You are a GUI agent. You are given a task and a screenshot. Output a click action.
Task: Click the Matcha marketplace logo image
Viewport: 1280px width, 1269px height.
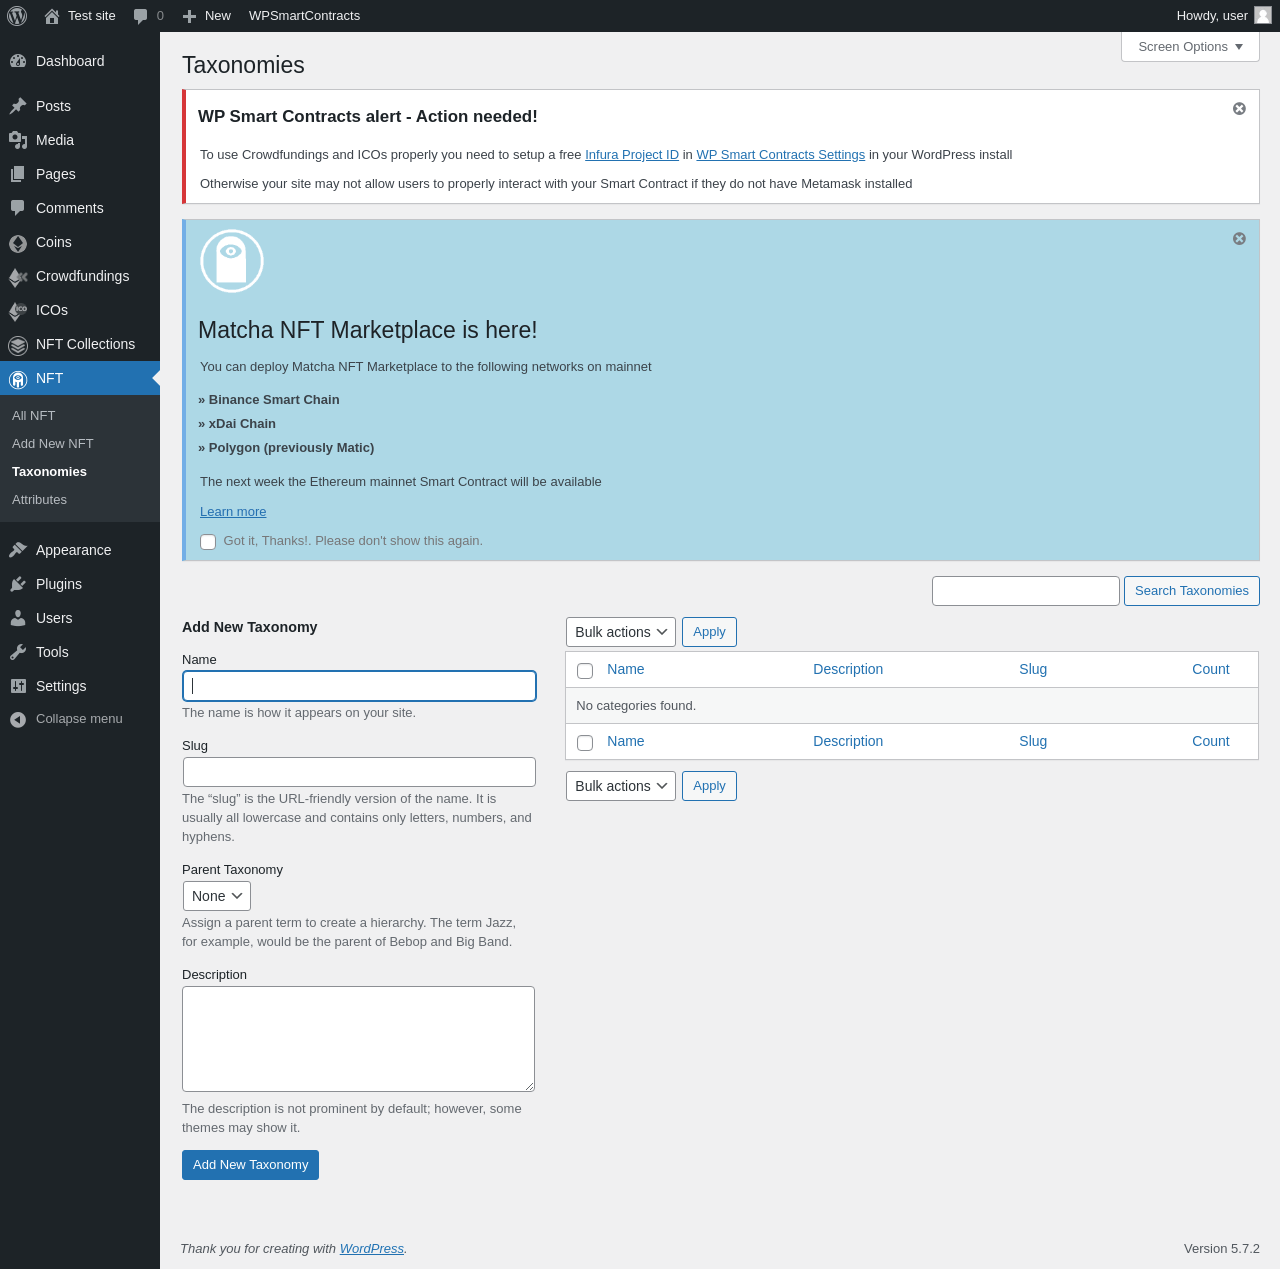[232, 261]
